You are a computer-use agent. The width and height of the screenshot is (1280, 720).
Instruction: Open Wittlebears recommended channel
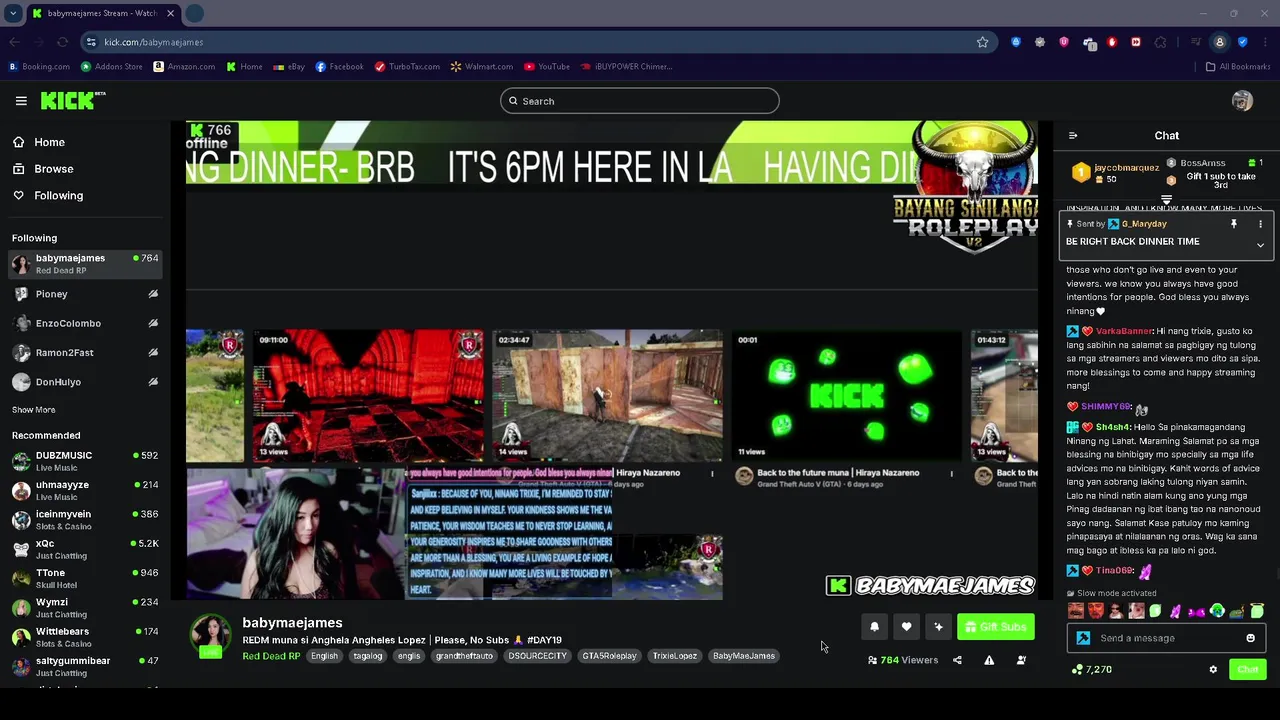85,637
